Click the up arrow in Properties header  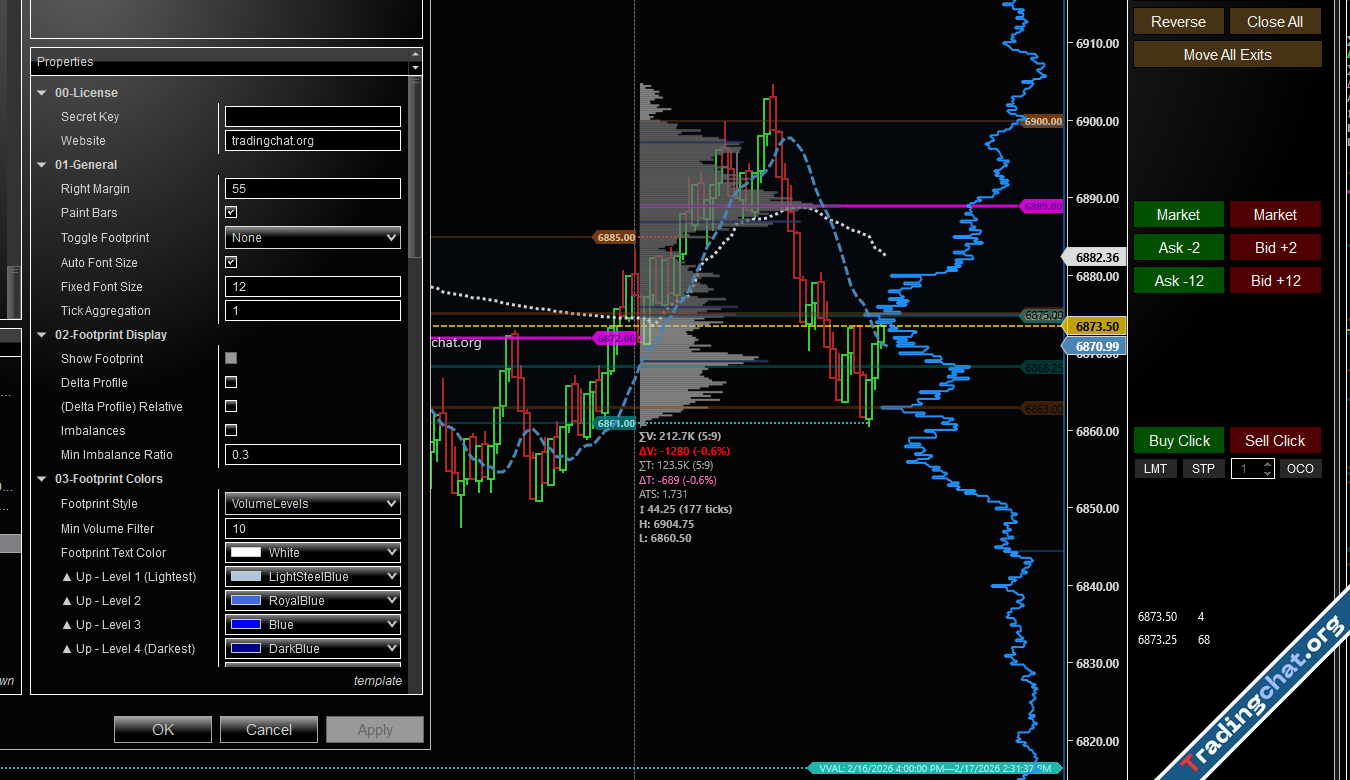416,55
